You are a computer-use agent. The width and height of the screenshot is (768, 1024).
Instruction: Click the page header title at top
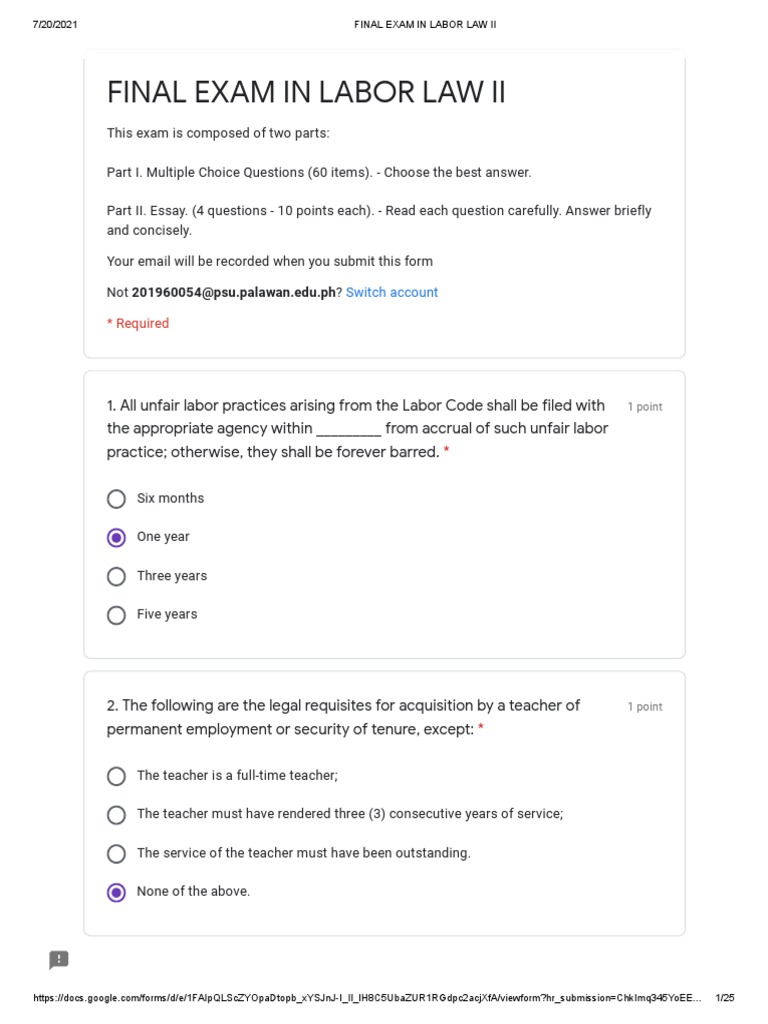[425, 24]
